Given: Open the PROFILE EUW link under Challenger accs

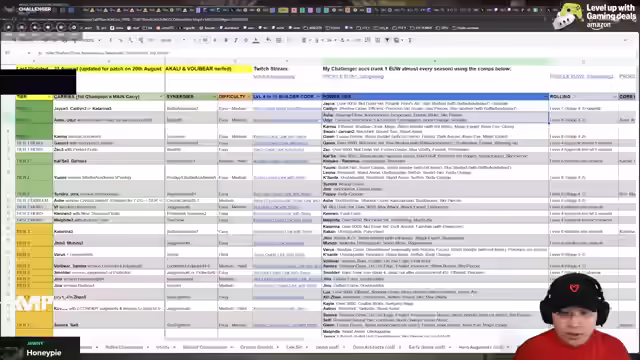Looking at the screenshot, I should (353, 76).
